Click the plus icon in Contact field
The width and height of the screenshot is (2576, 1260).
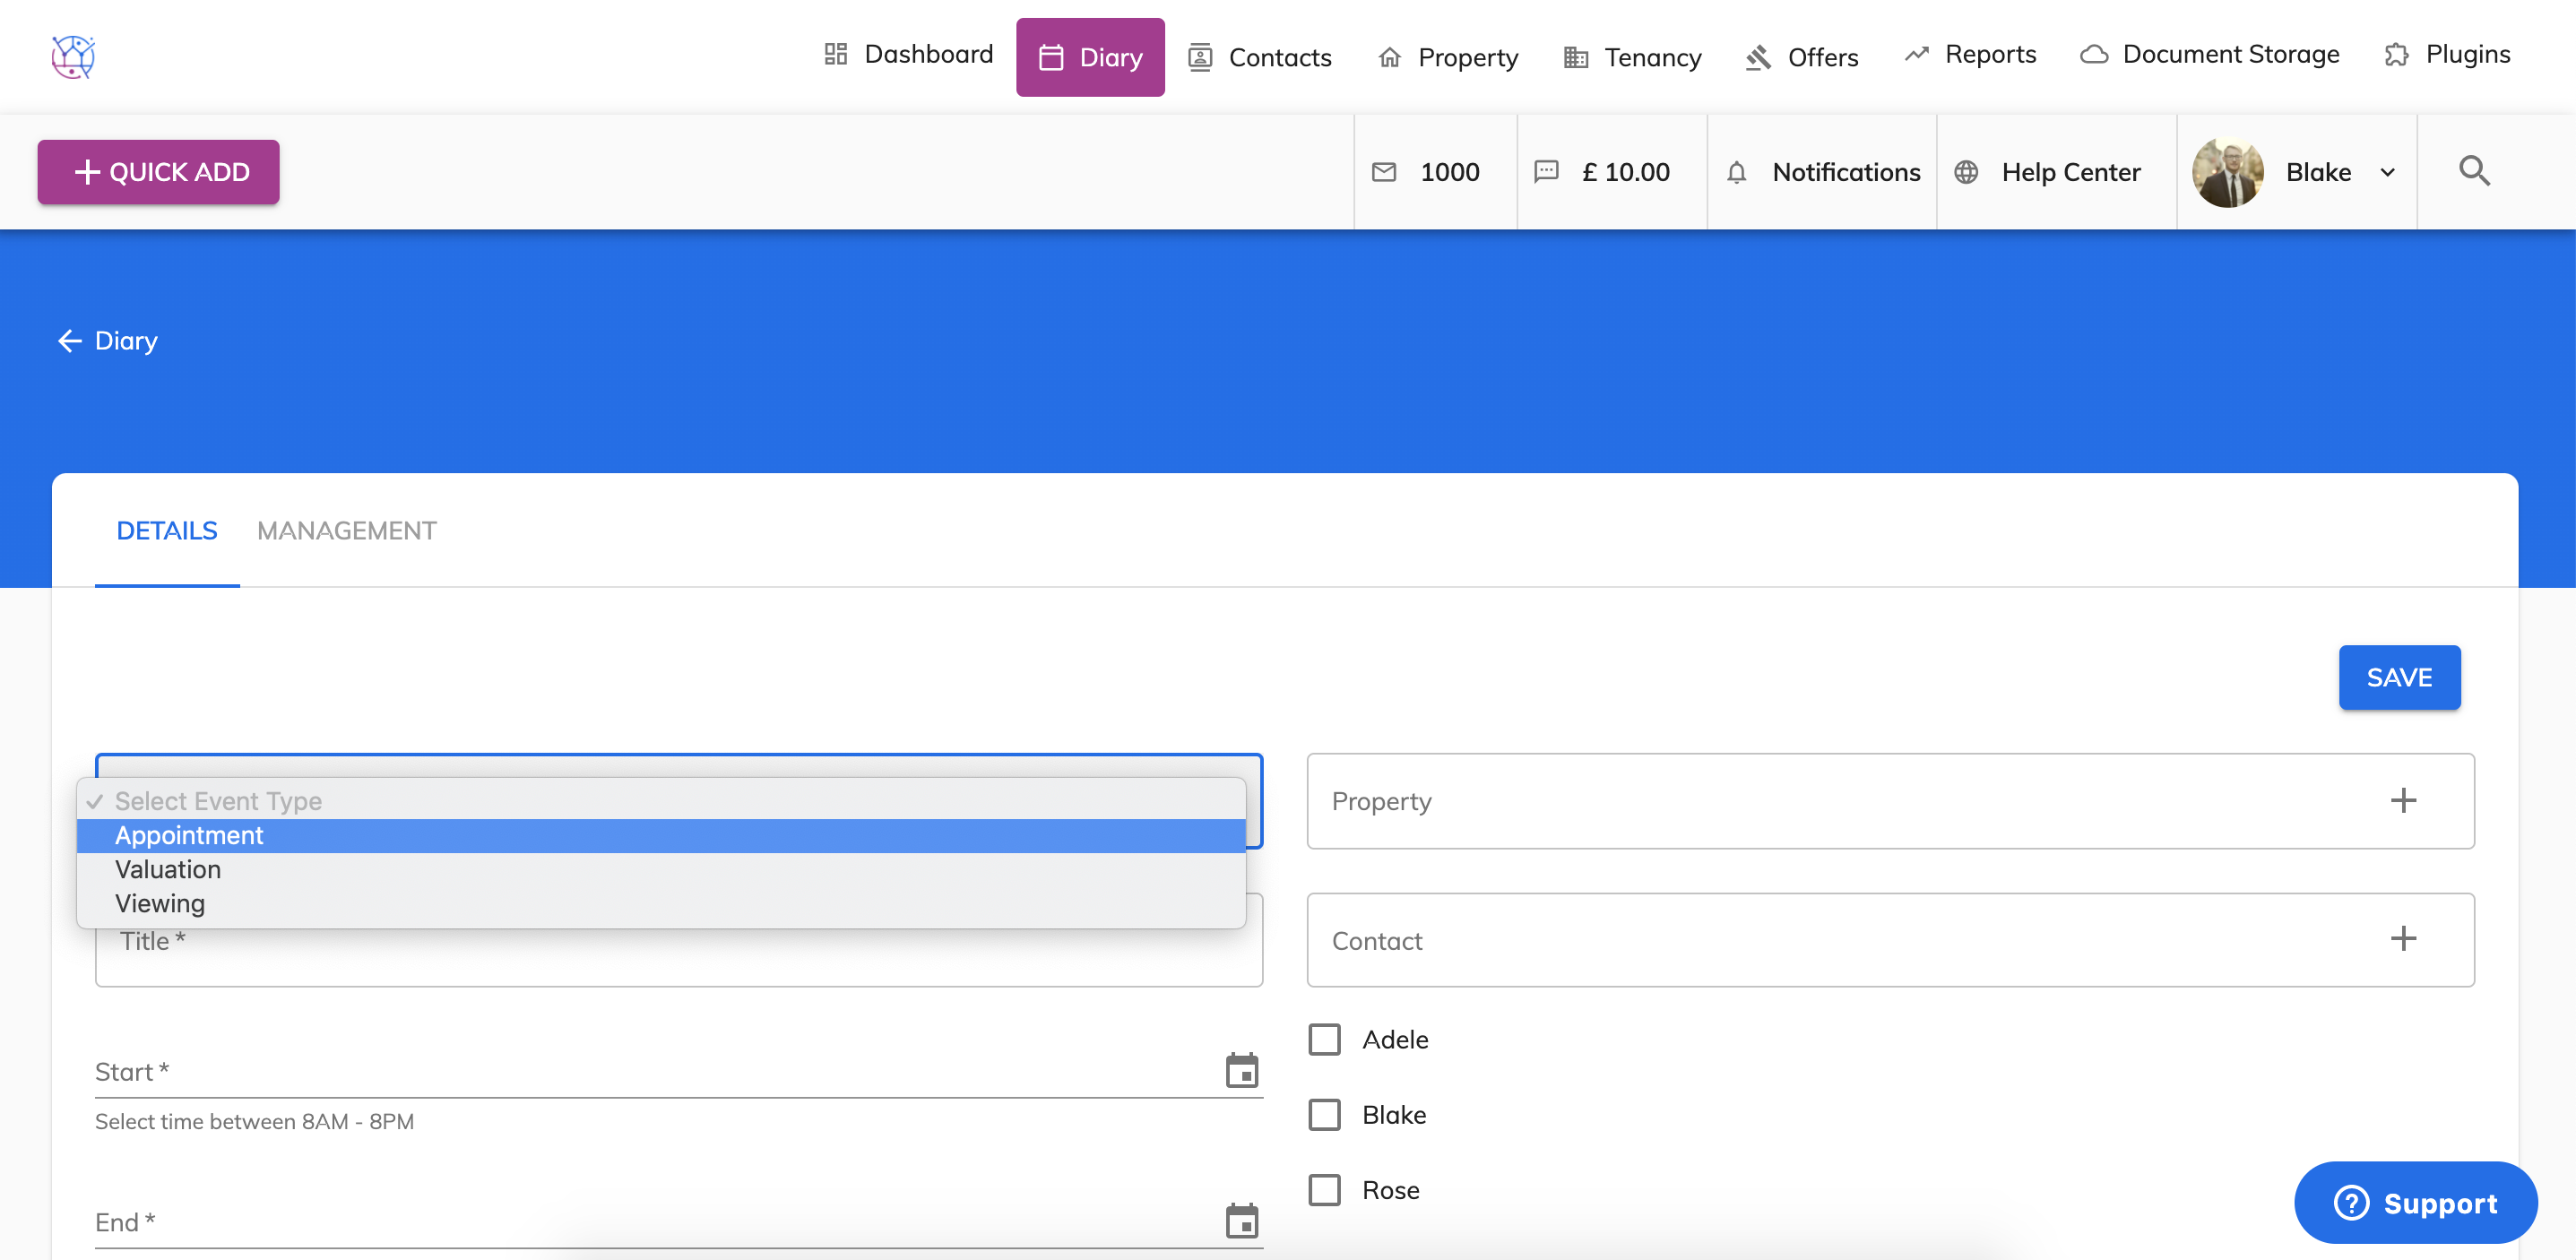(2402, 938)
